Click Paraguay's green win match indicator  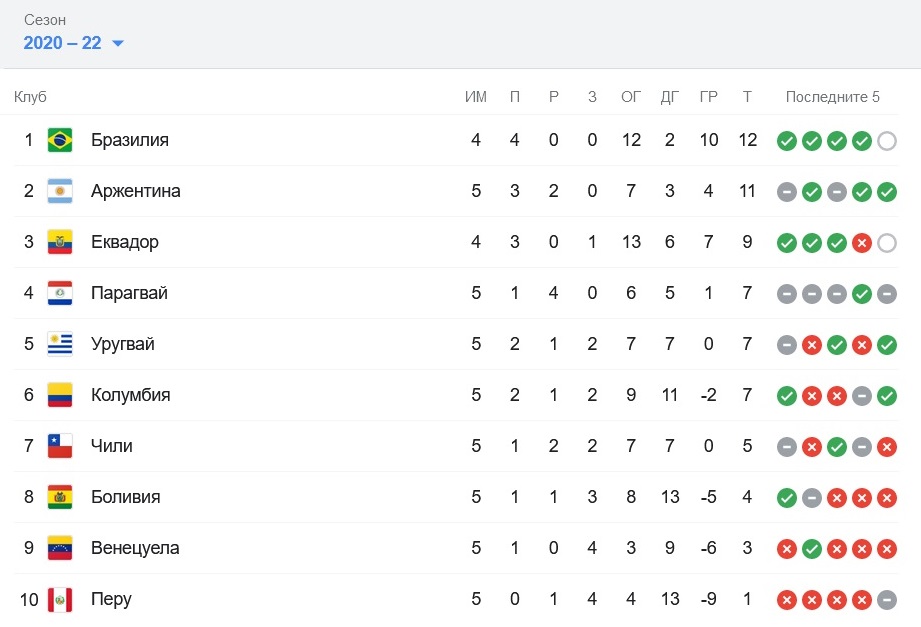click(862, 294)
